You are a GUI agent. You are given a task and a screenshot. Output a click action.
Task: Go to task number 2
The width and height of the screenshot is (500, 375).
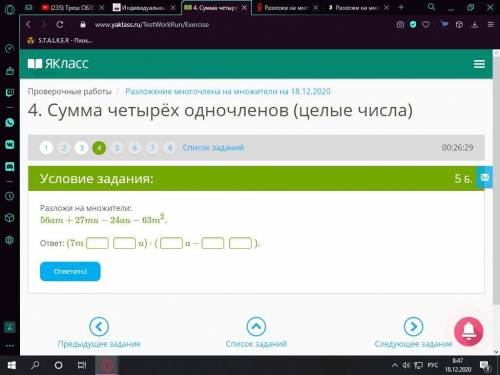pos(64,148)
